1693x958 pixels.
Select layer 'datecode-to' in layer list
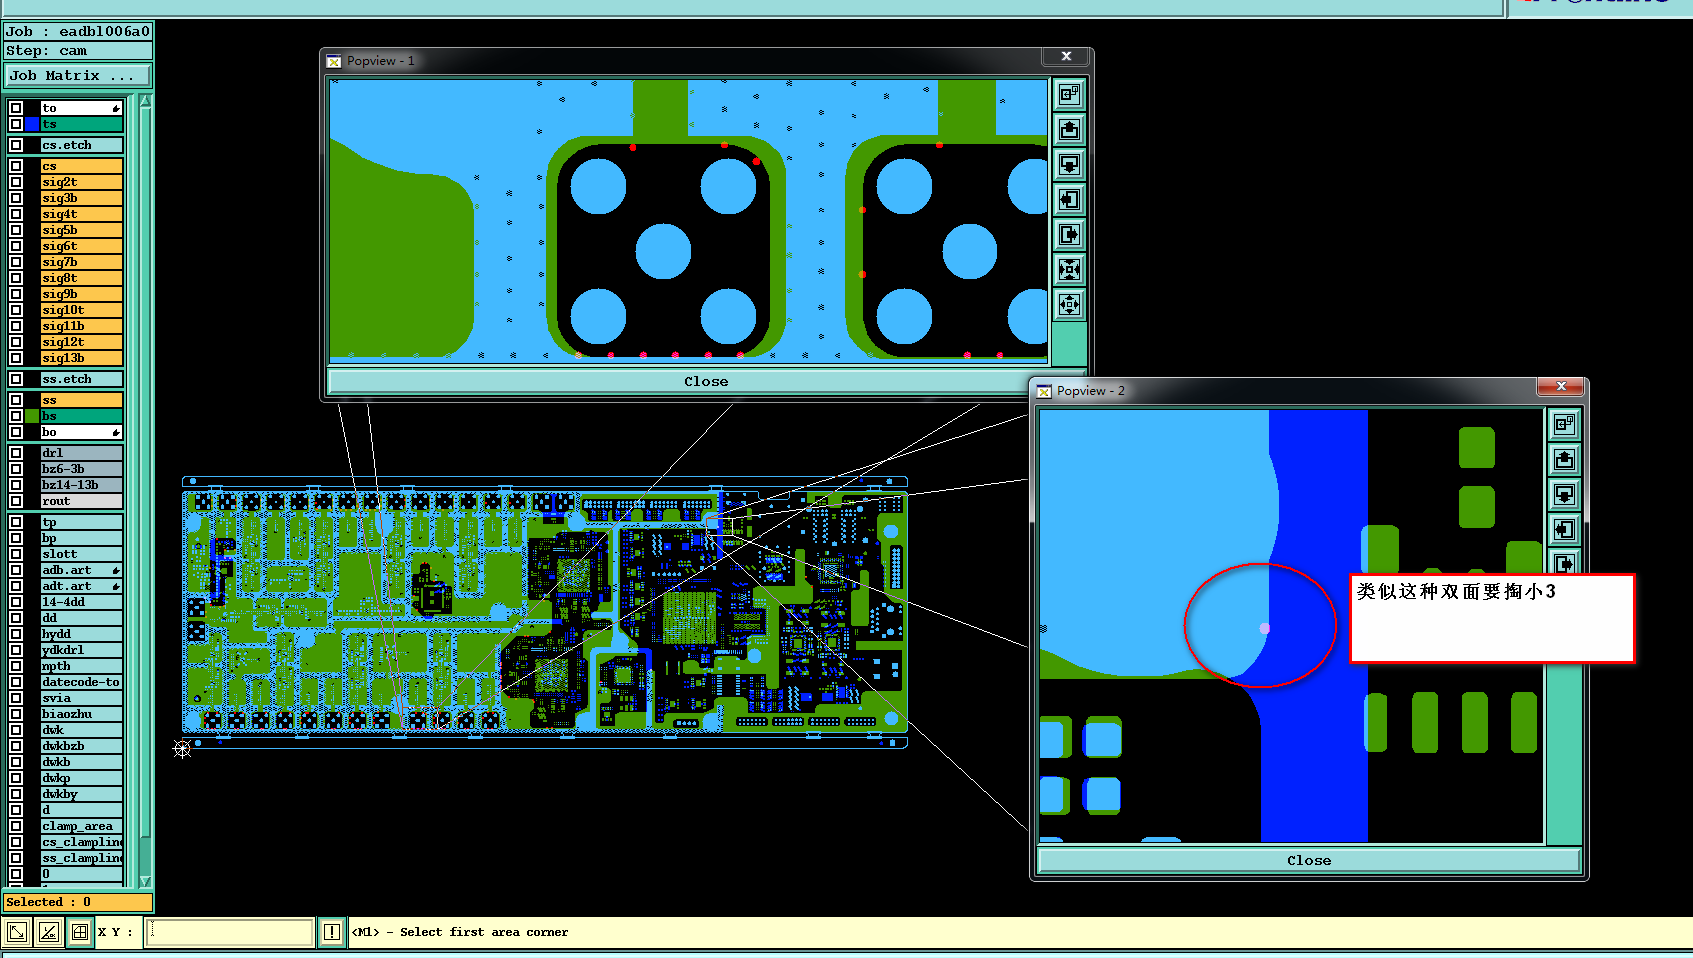[81, 682]
